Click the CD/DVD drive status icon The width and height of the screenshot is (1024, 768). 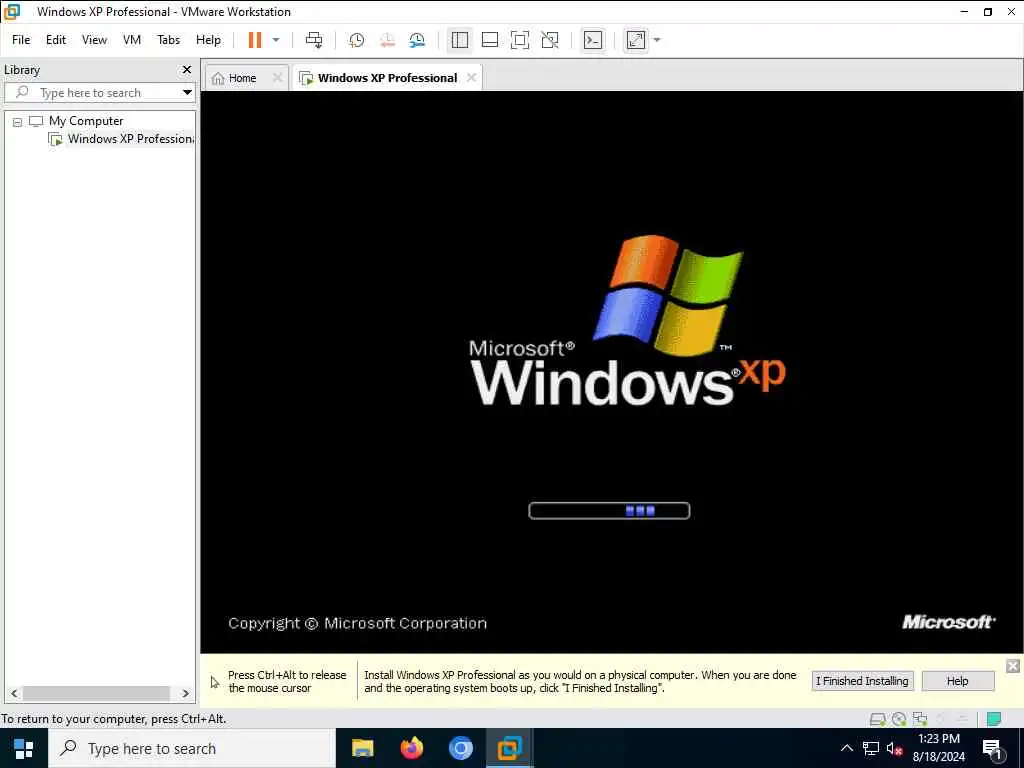pyautogui.click(x=899, y=719)
